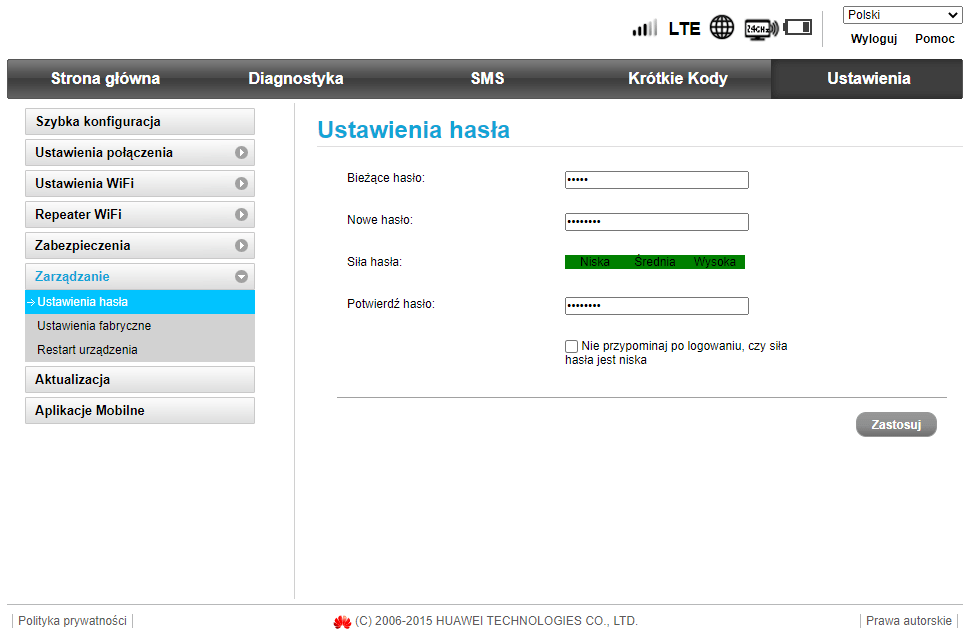This screenshot has width=973, height=639.
Task: Click the arrow icon on Repeater WiFi
Action: 243,214
